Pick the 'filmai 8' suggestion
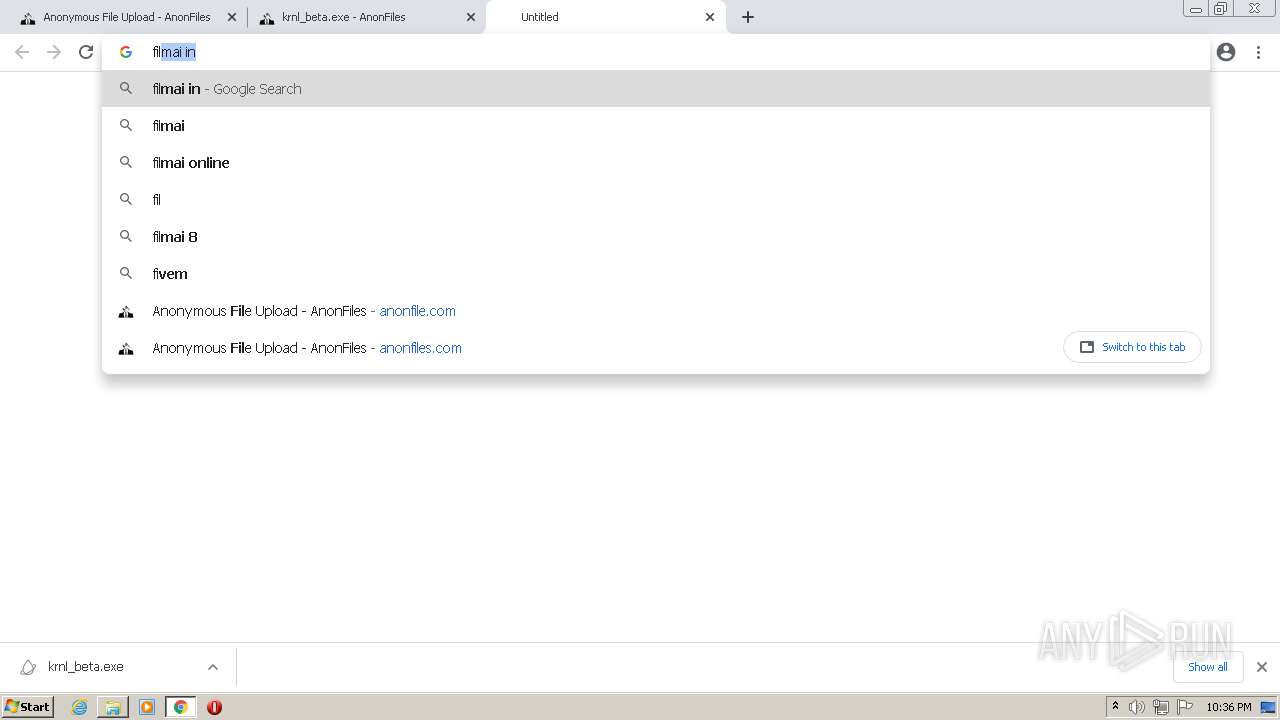Image resolution: width=1280 pixels, height=720 pixels. click(x=656, y=237)
